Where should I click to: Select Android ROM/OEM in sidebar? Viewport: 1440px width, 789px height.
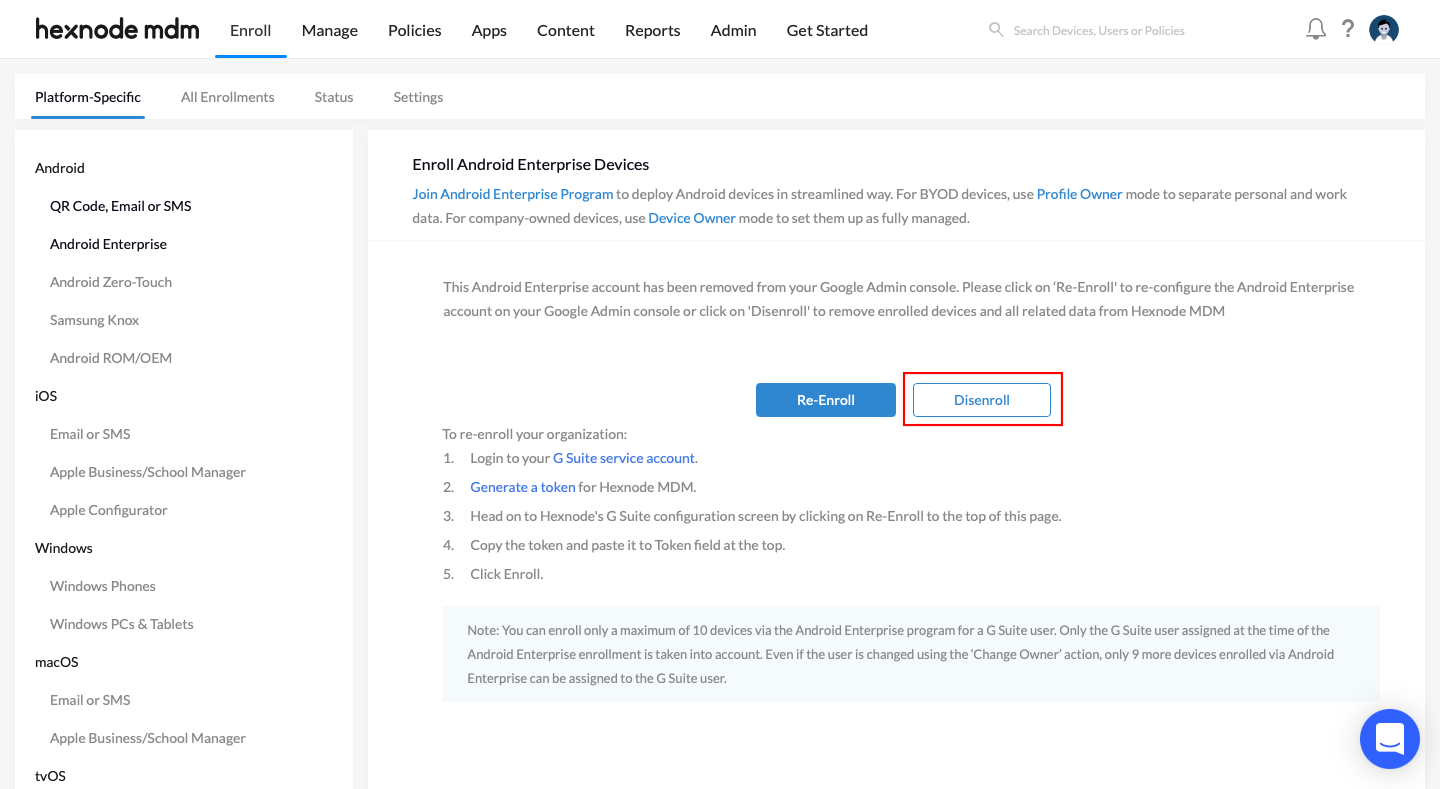111,358
